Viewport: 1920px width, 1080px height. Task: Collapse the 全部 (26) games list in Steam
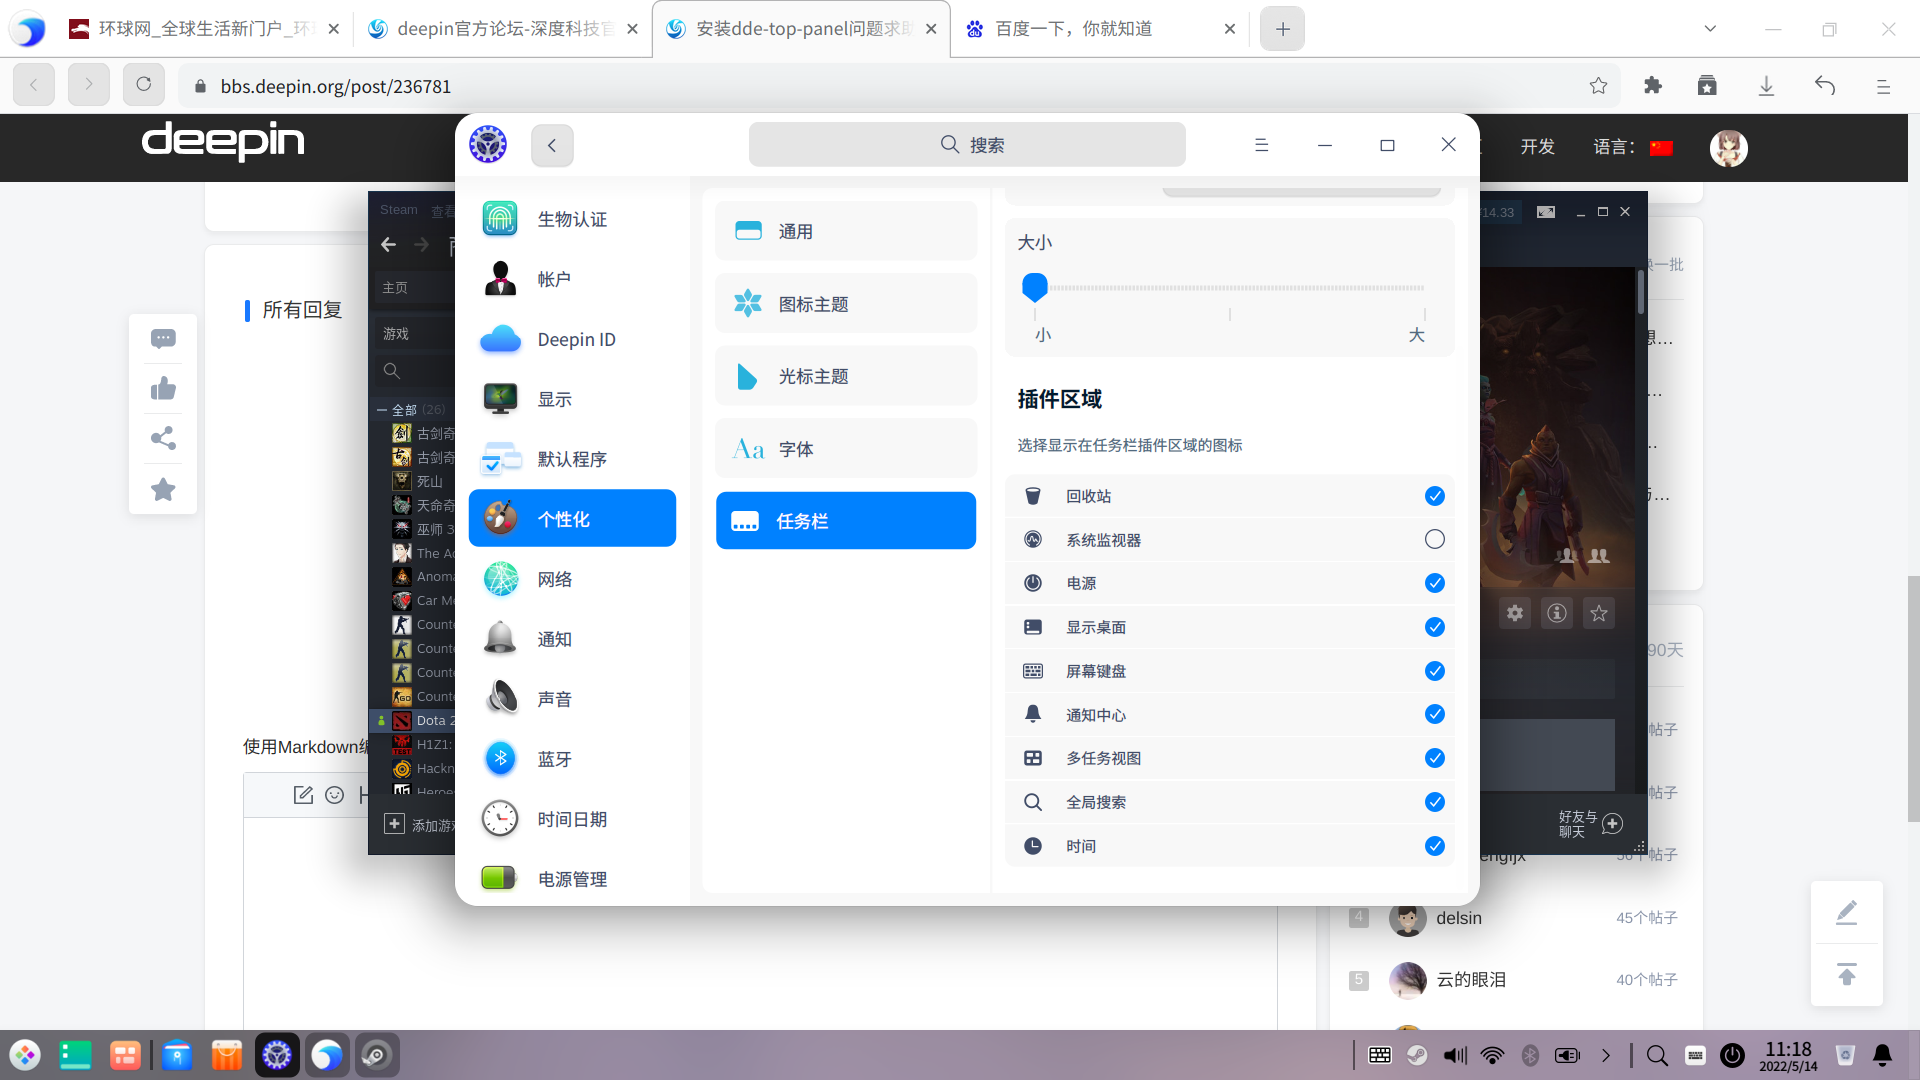382,409
